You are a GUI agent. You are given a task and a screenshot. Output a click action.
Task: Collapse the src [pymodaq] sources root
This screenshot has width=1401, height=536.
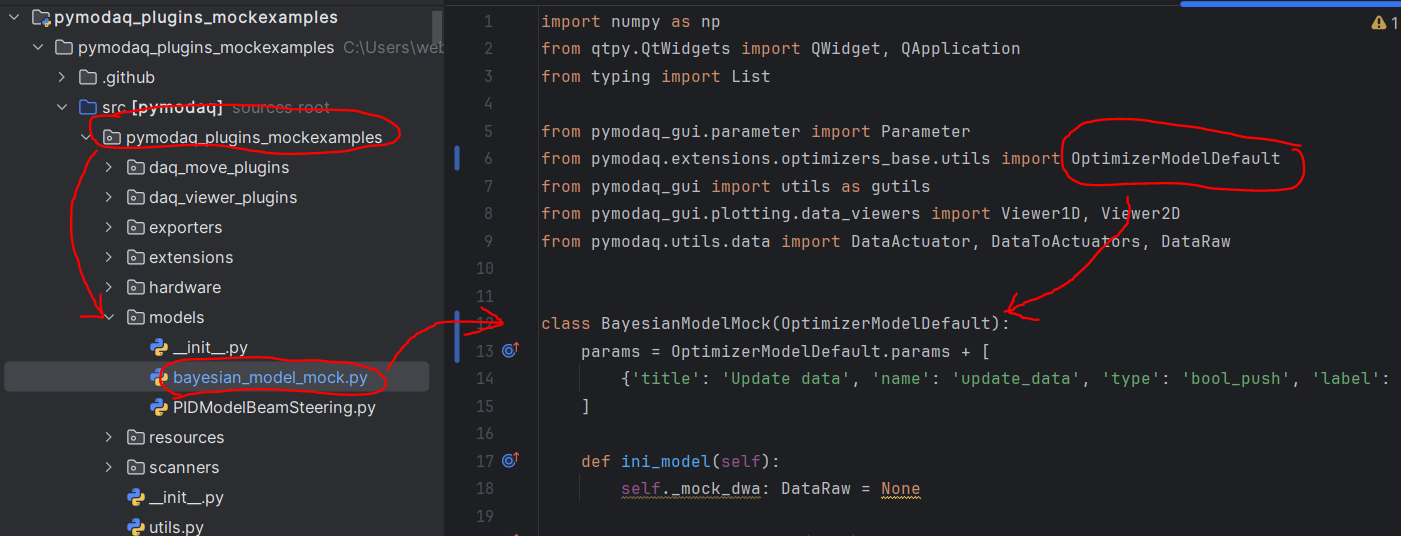[62, 107]
